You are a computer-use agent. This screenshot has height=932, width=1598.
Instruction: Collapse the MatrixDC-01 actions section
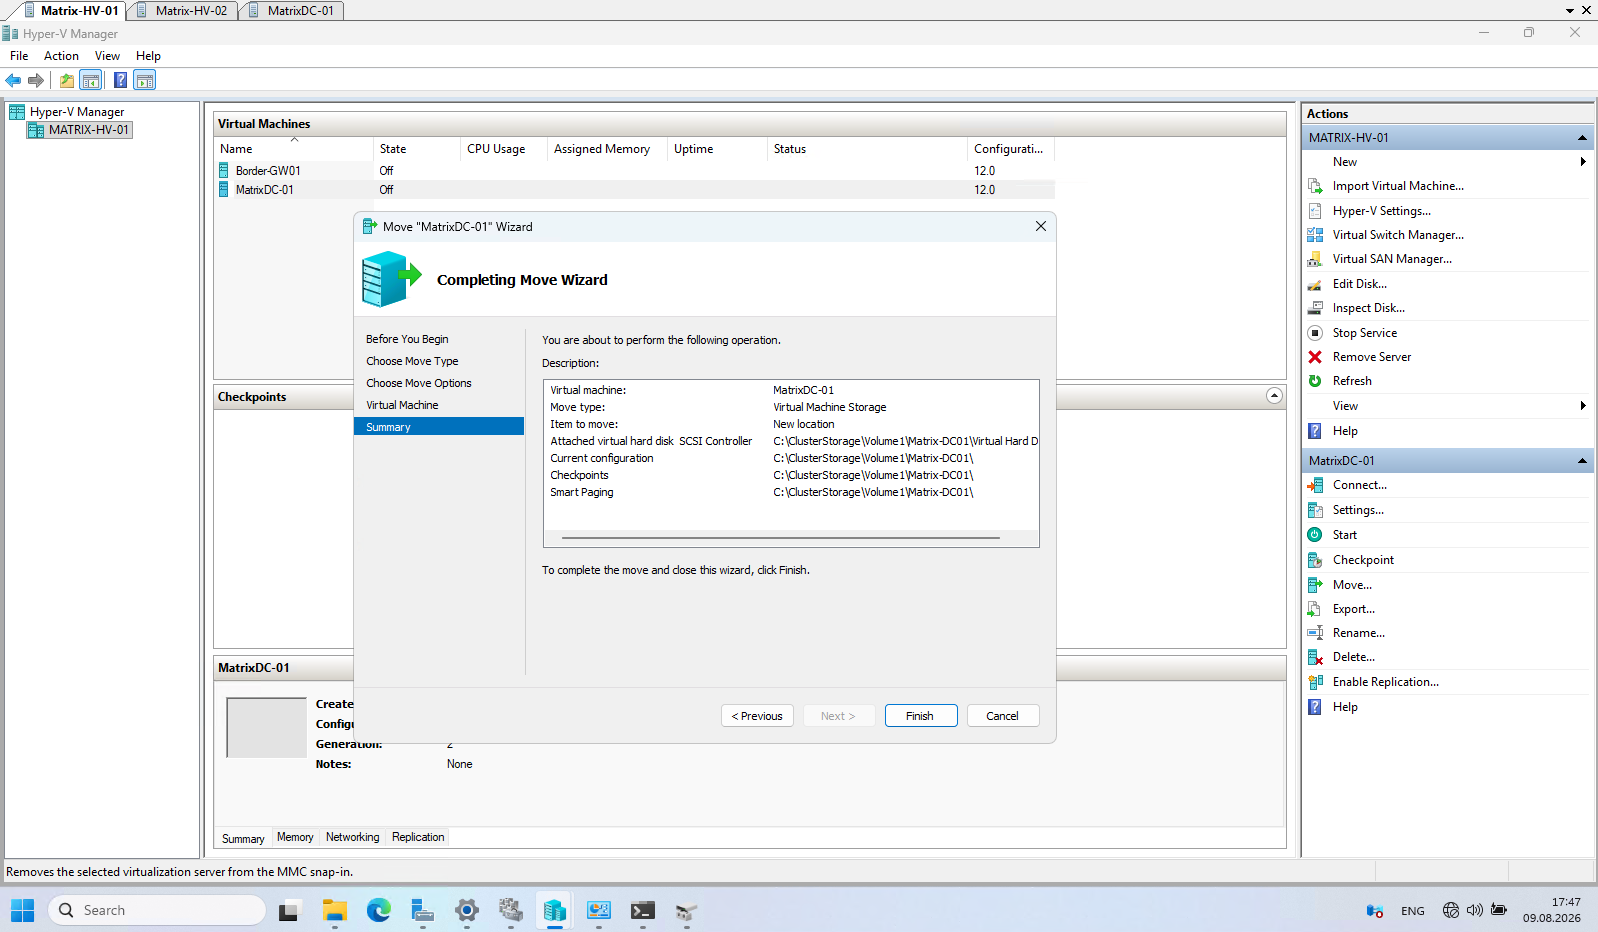point(1582,461)
